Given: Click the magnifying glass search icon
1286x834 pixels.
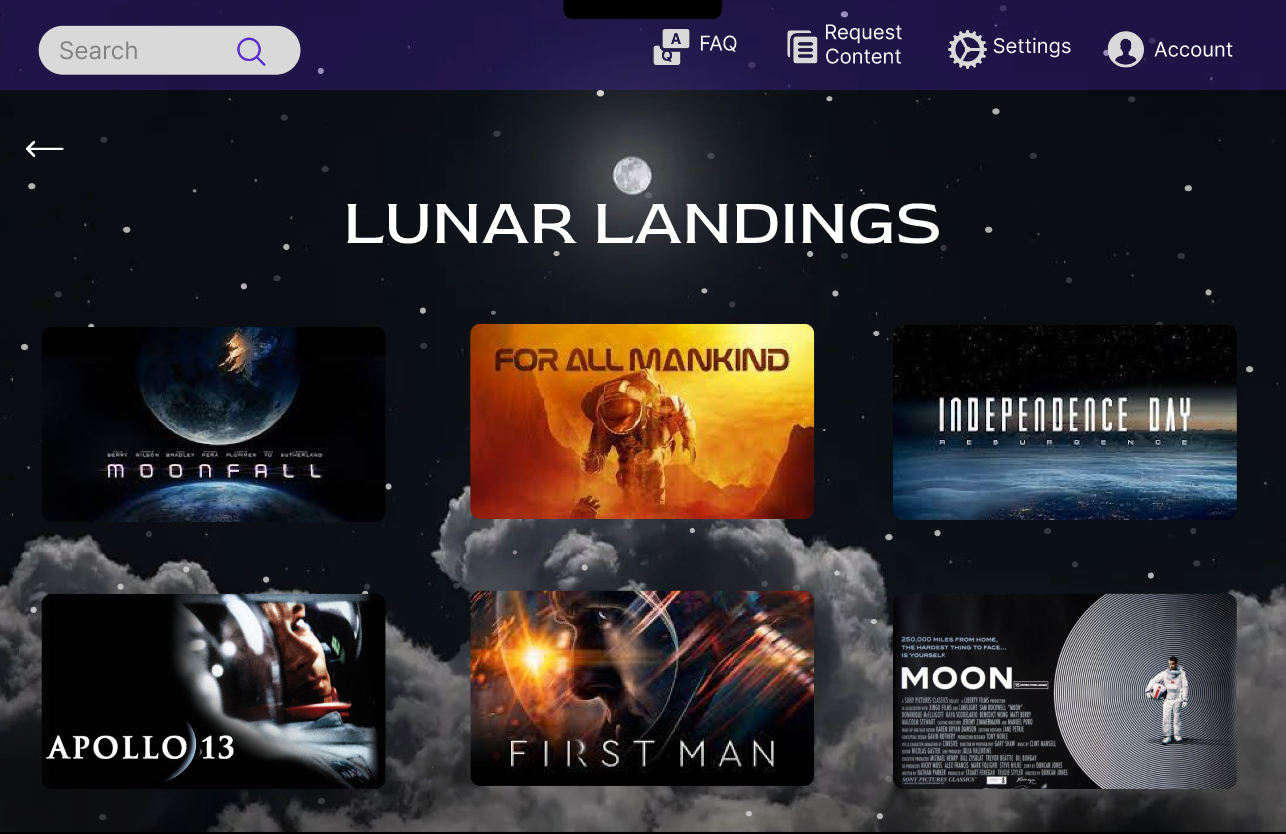Looking at the screenshot, I should click(251, 51).
